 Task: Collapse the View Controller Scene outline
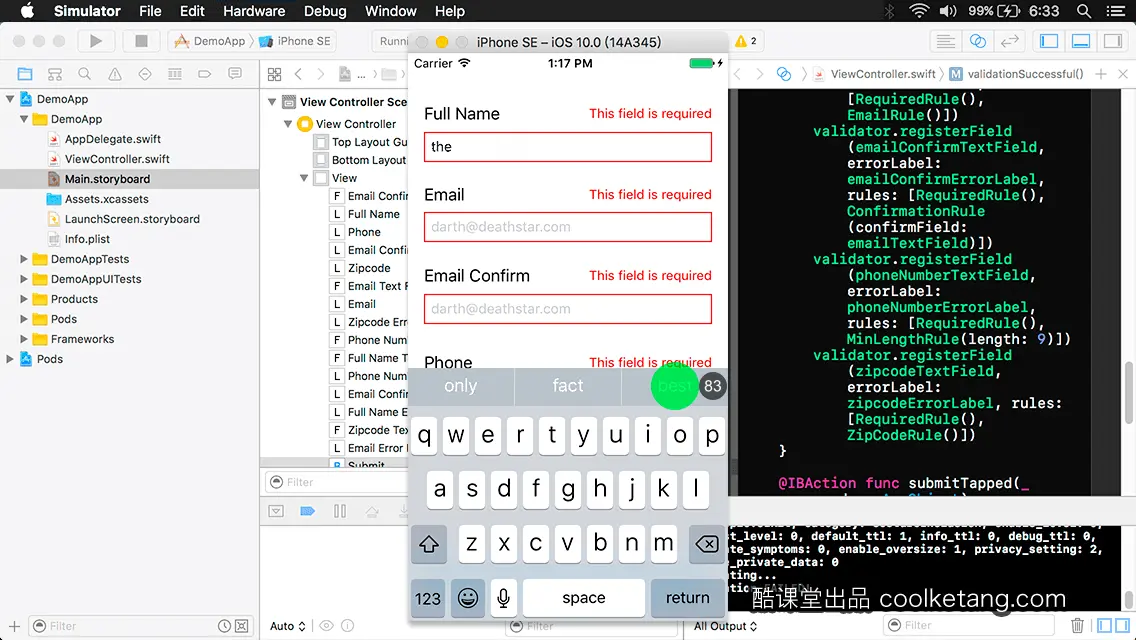(x=272, y=101)
